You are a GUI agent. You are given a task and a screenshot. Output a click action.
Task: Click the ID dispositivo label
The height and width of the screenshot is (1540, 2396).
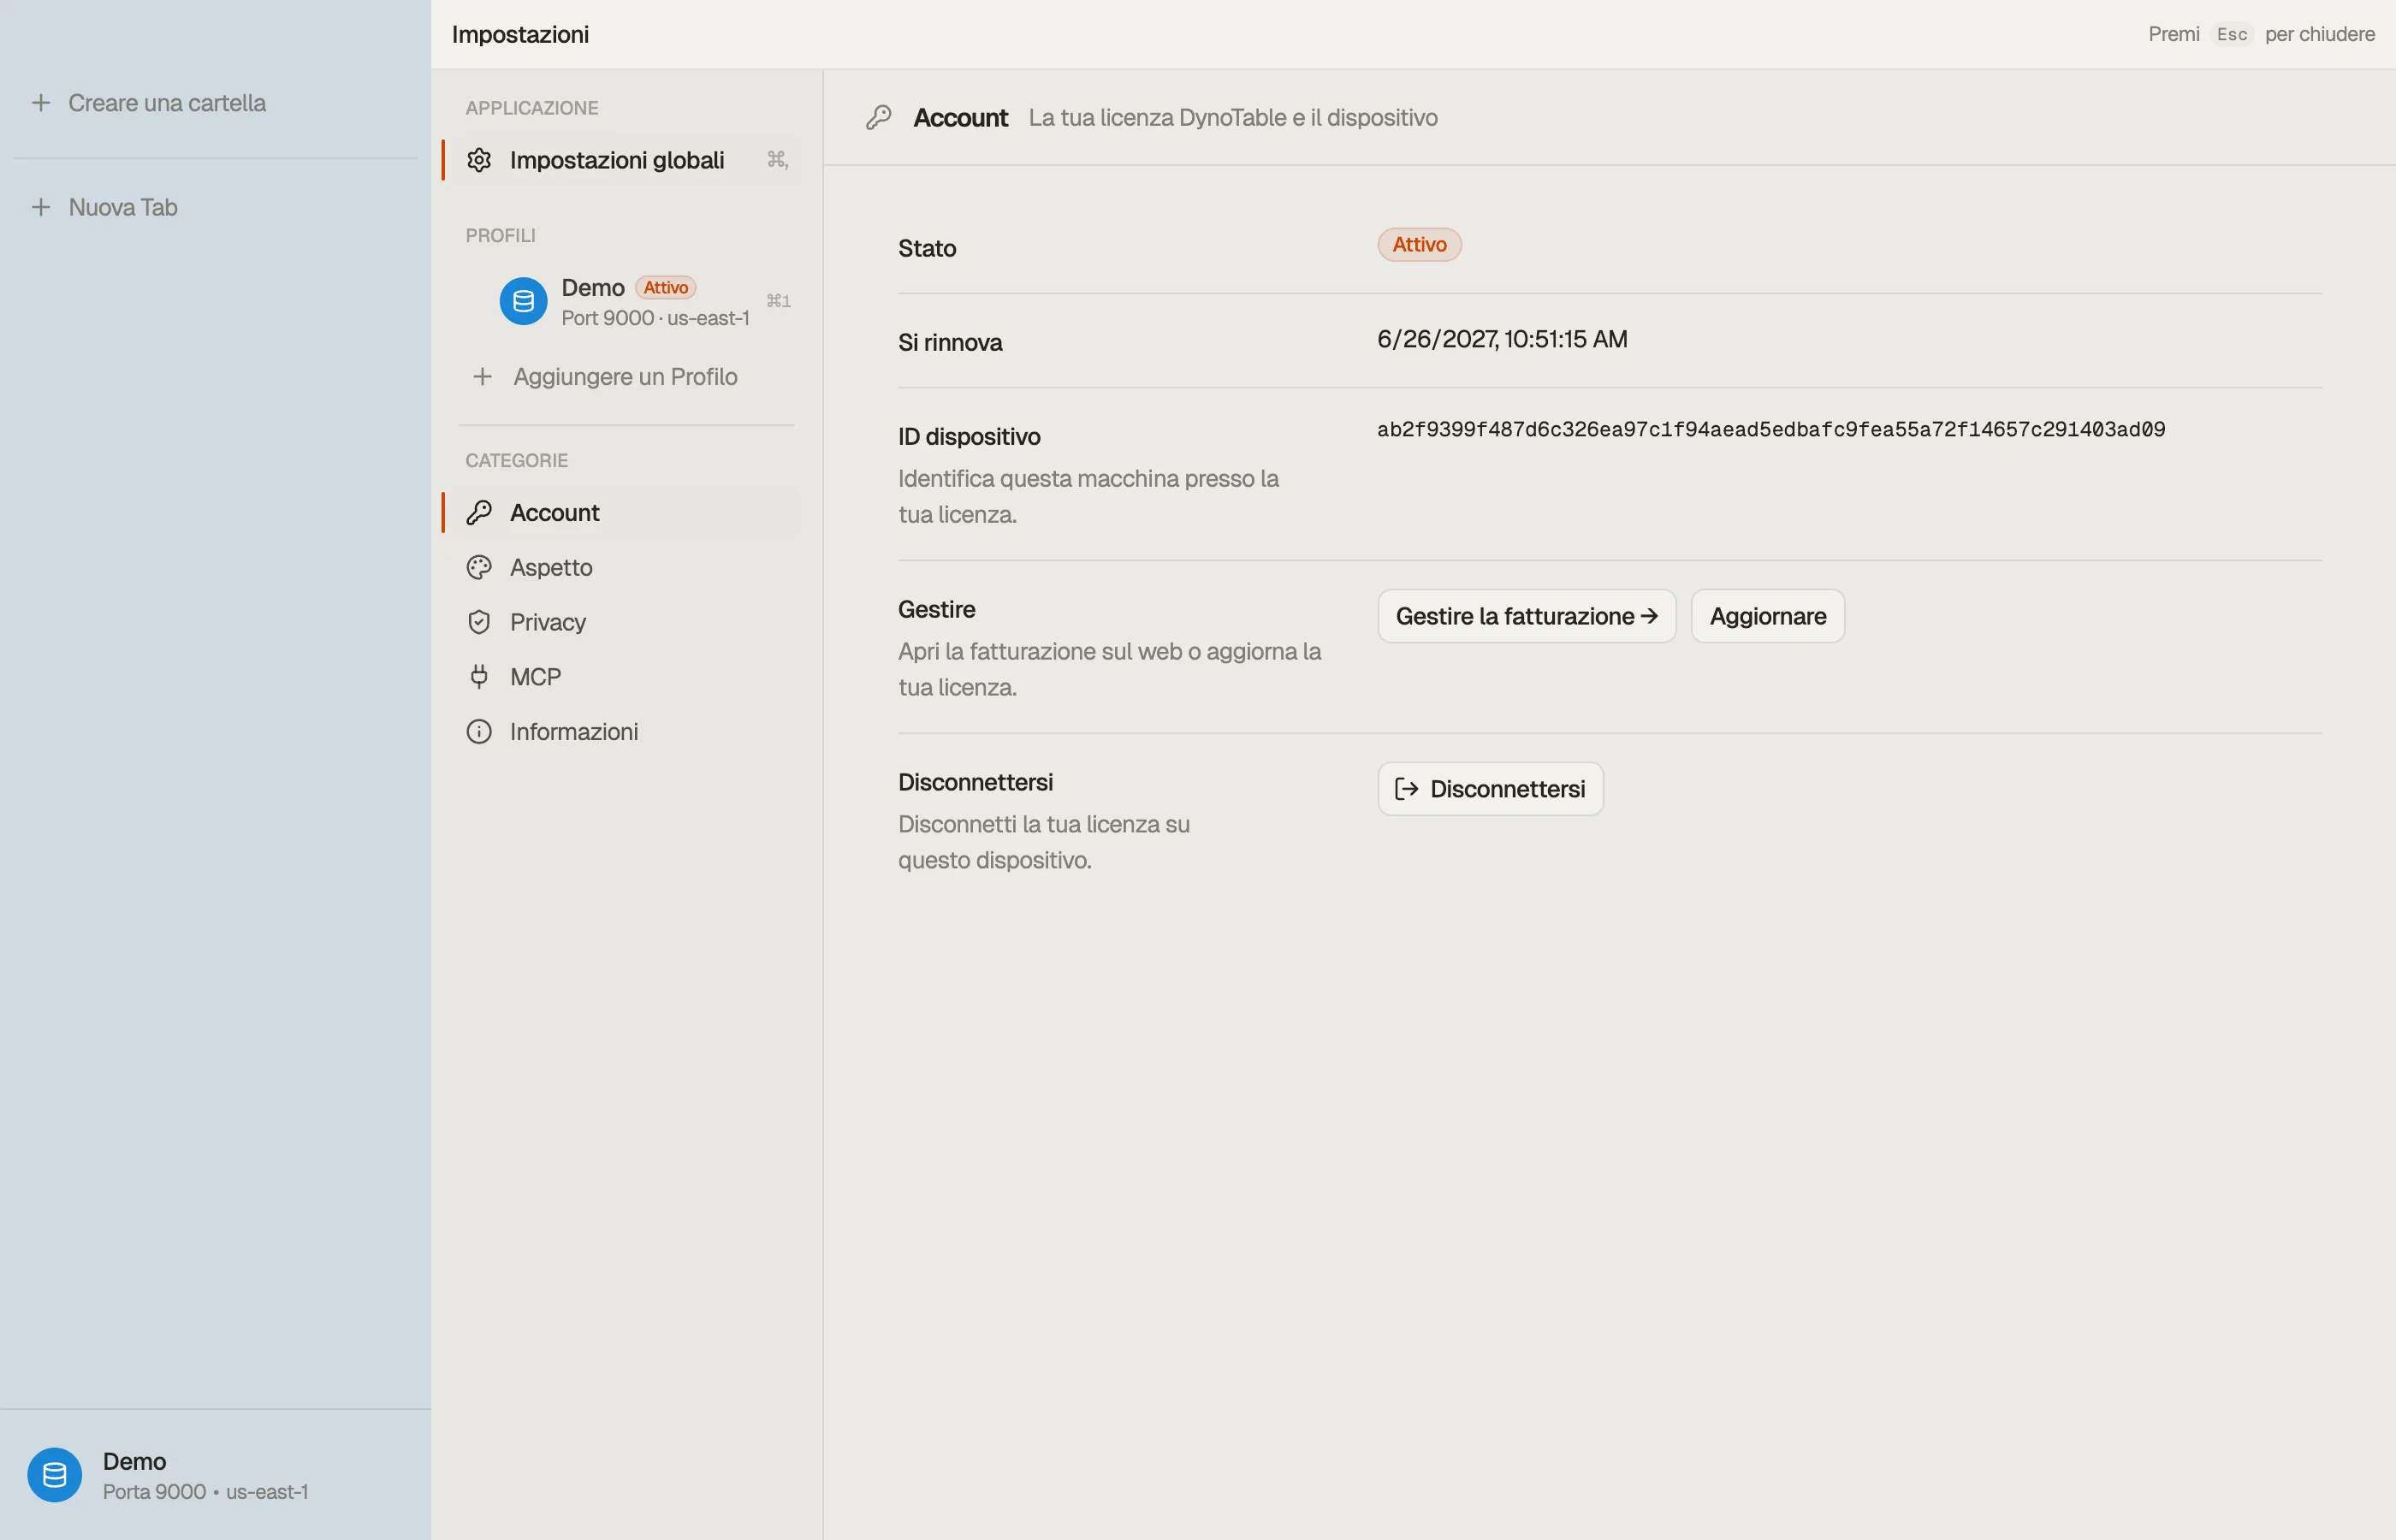coord(969,436)
